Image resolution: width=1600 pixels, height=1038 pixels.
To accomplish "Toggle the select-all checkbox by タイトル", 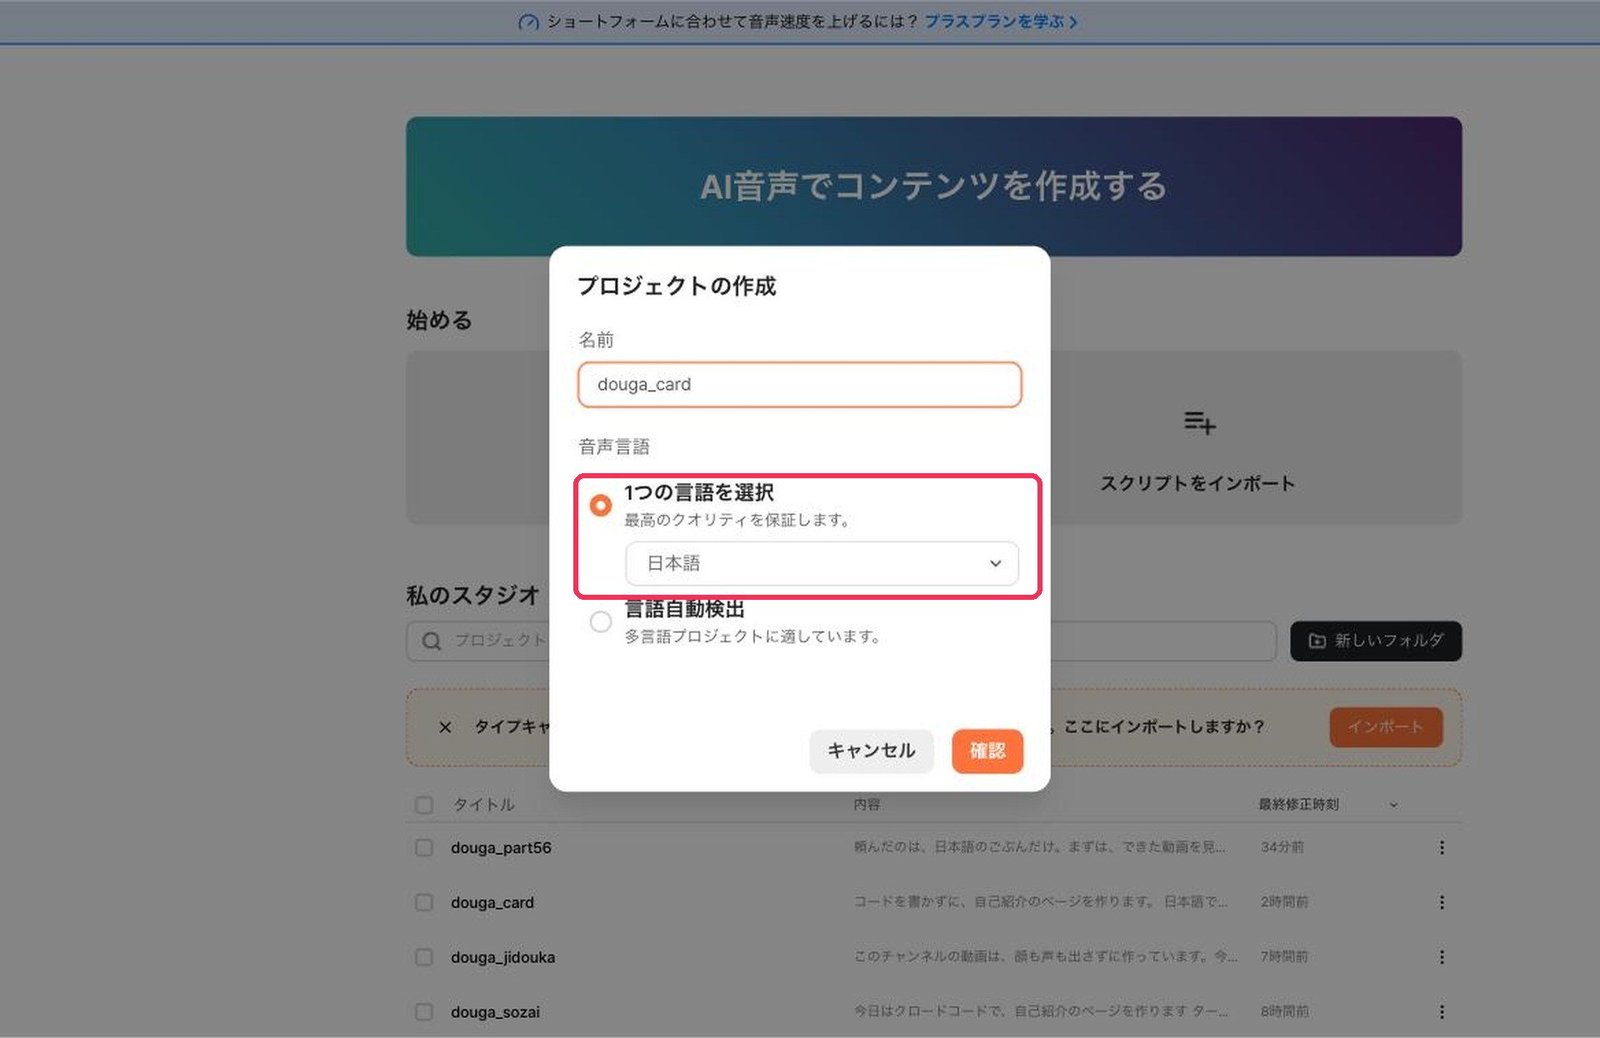I will (424, 805).
